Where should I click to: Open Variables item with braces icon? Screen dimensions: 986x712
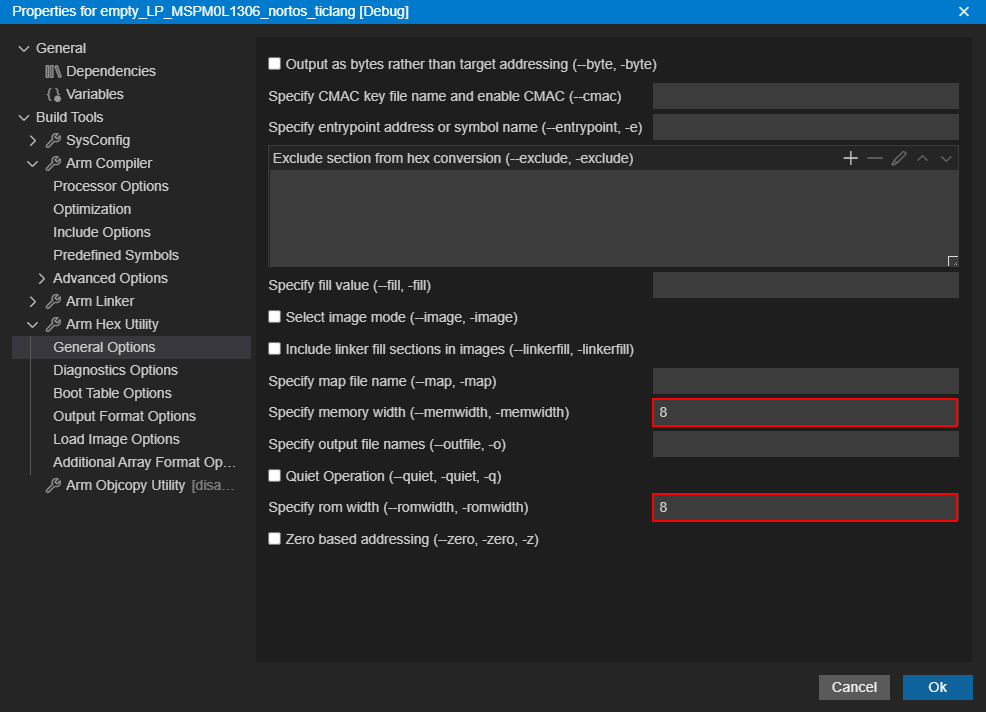click(94, 94)
